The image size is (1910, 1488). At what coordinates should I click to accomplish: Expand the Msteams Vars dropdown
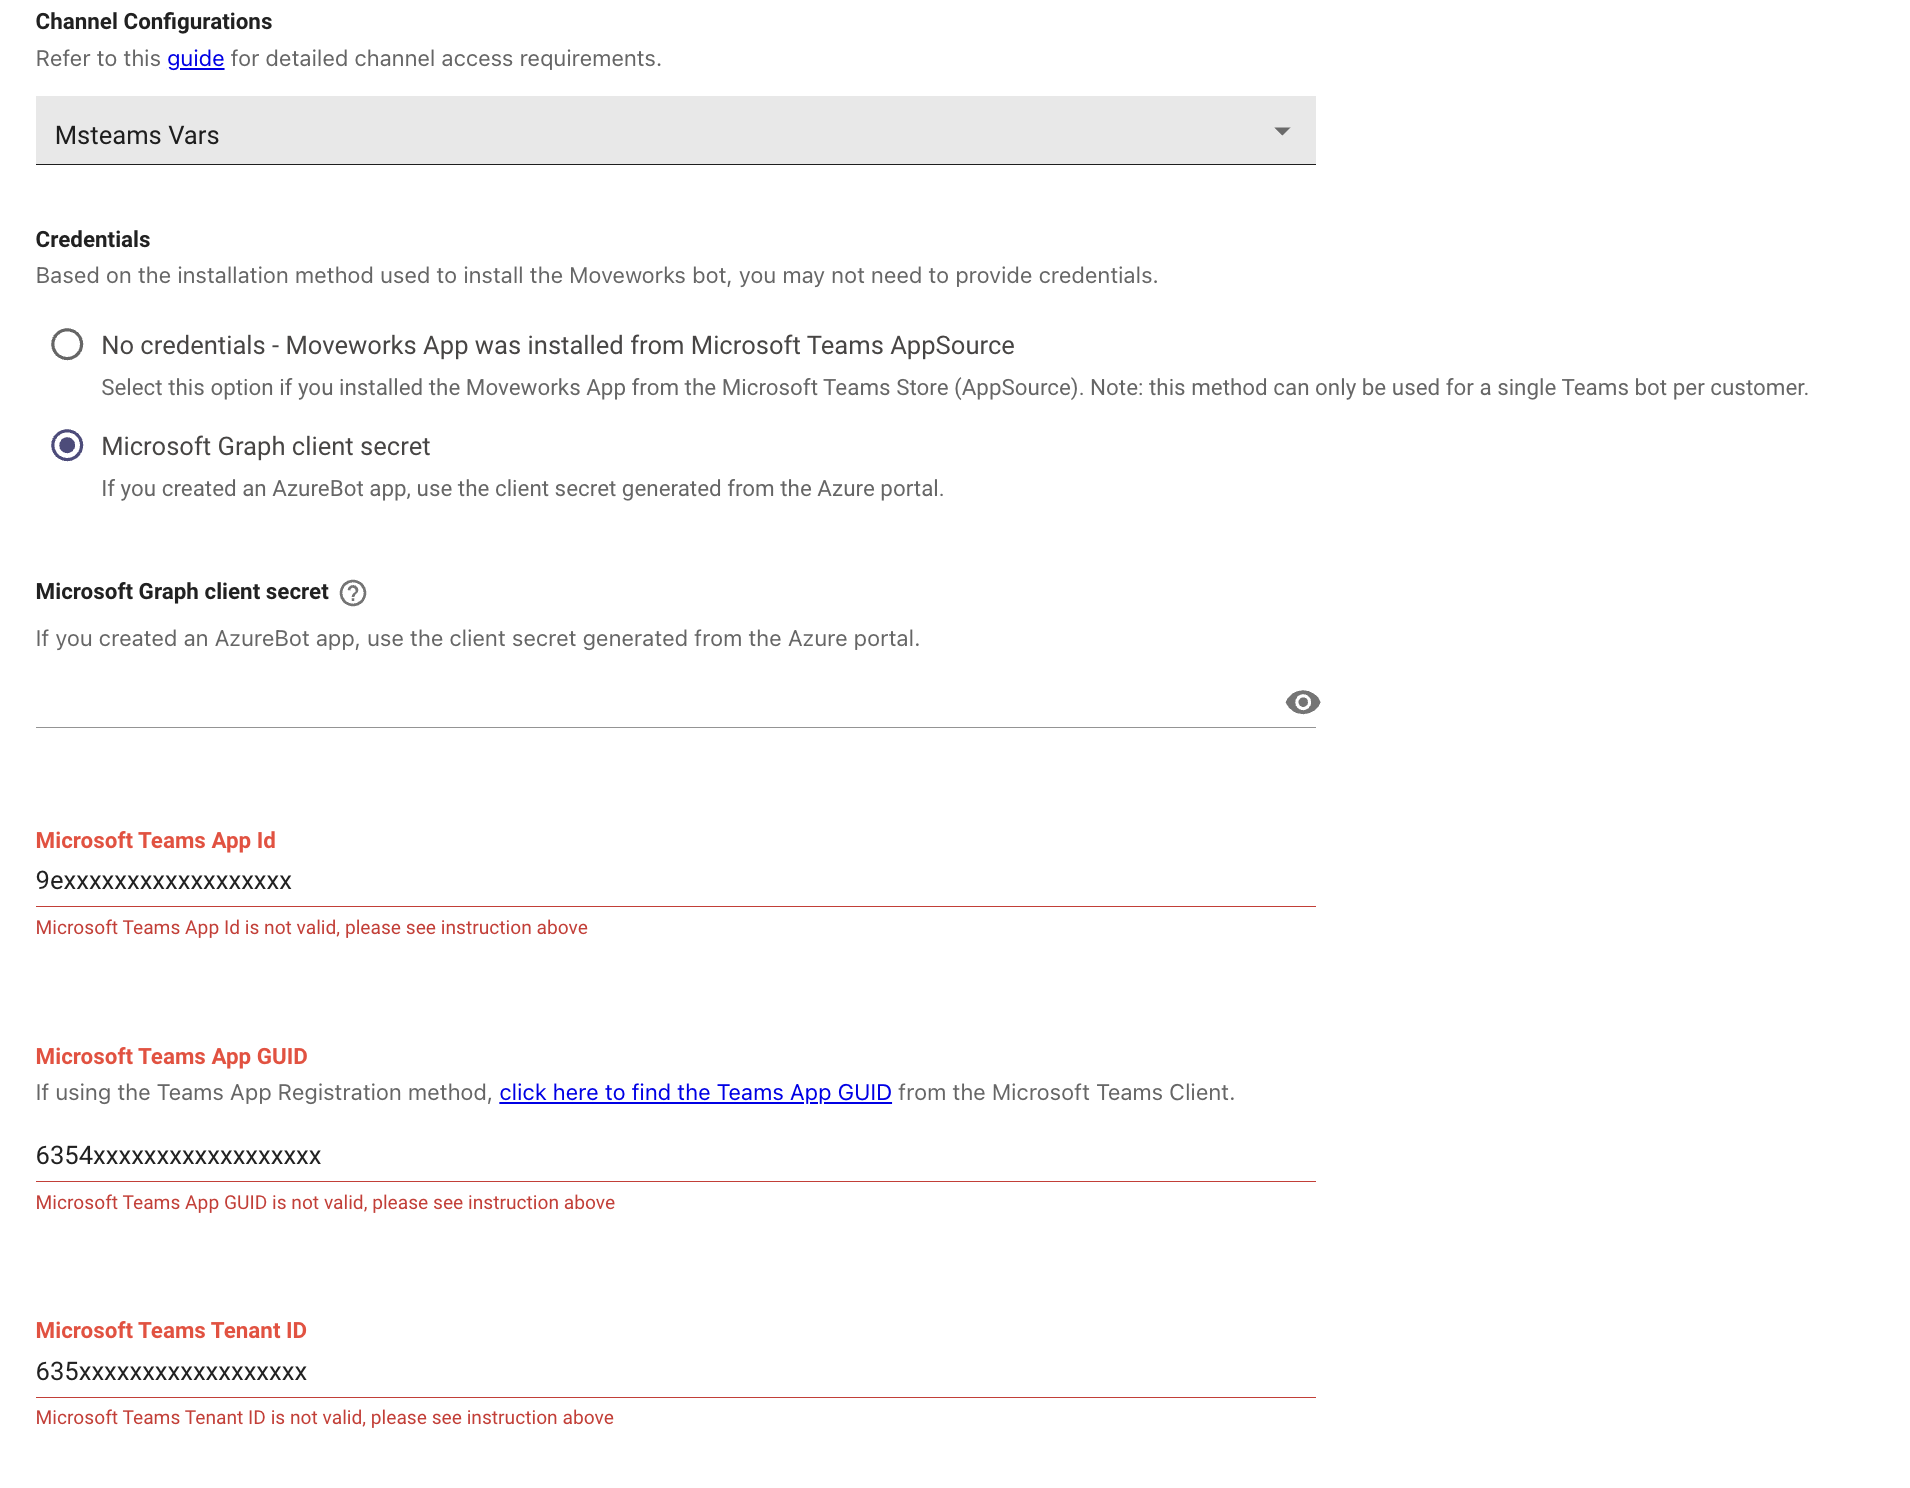click(x=675, y=131)
